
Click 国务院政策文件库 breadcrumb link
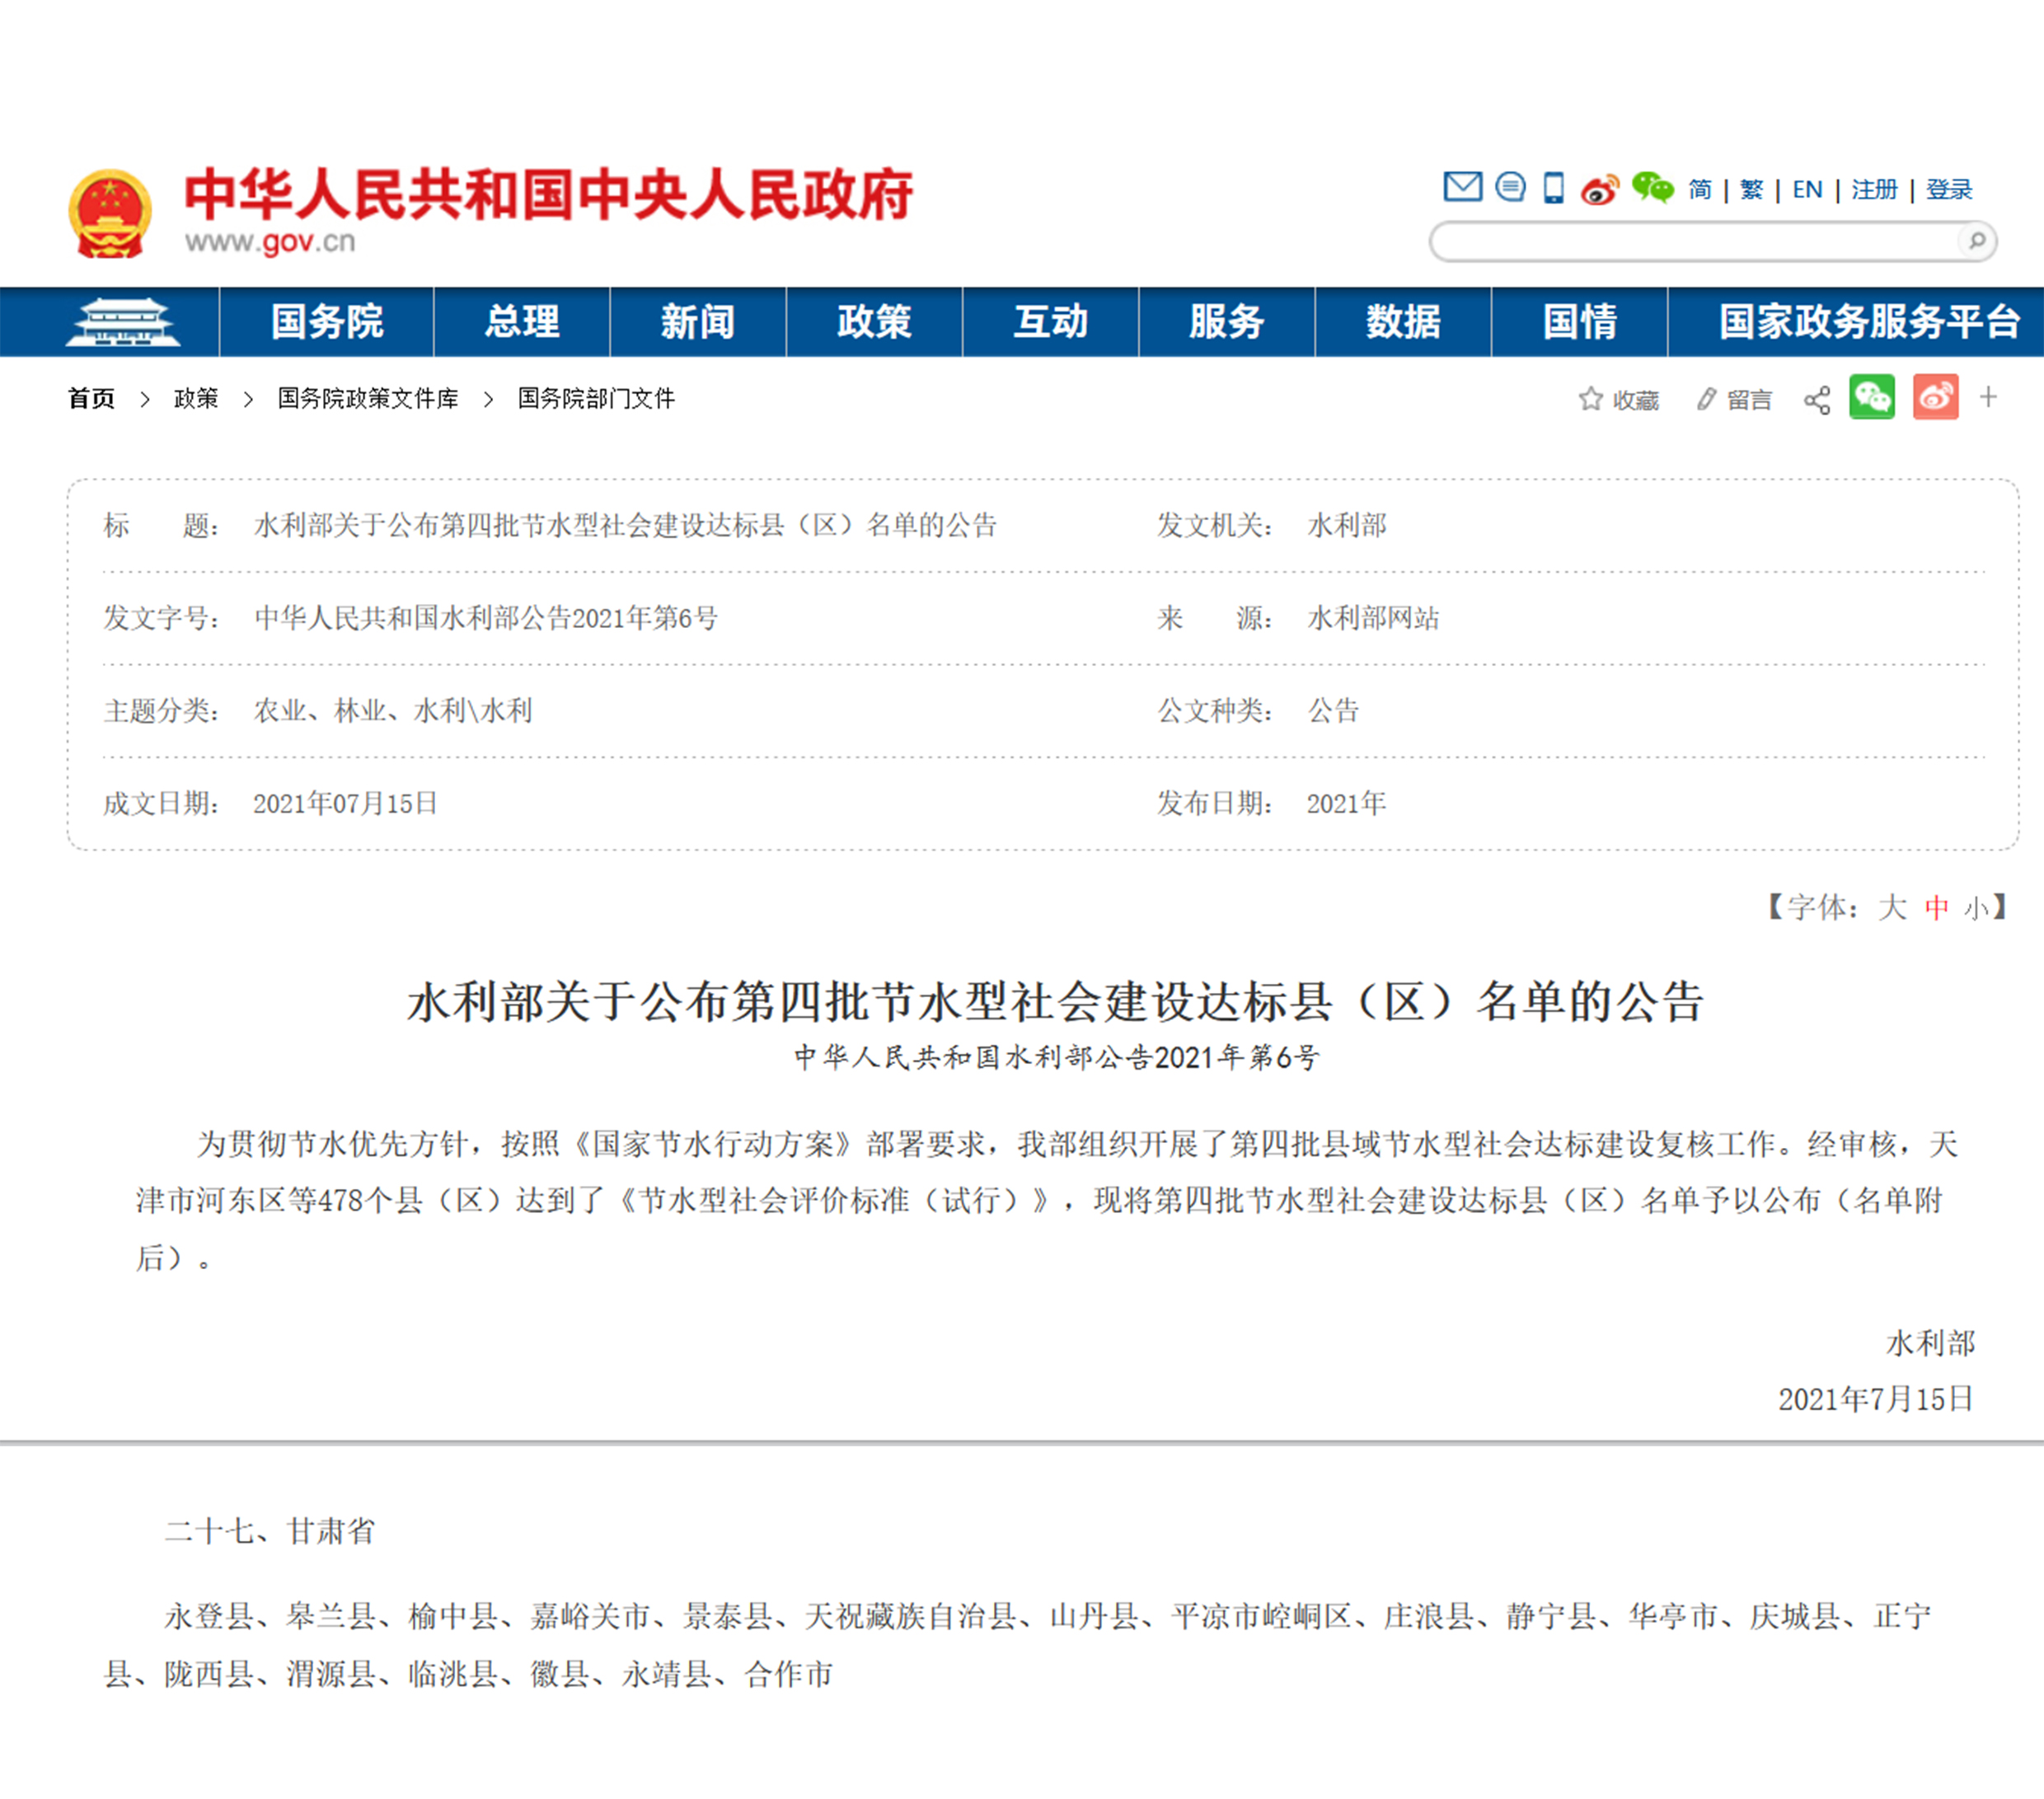pos(367,399)
